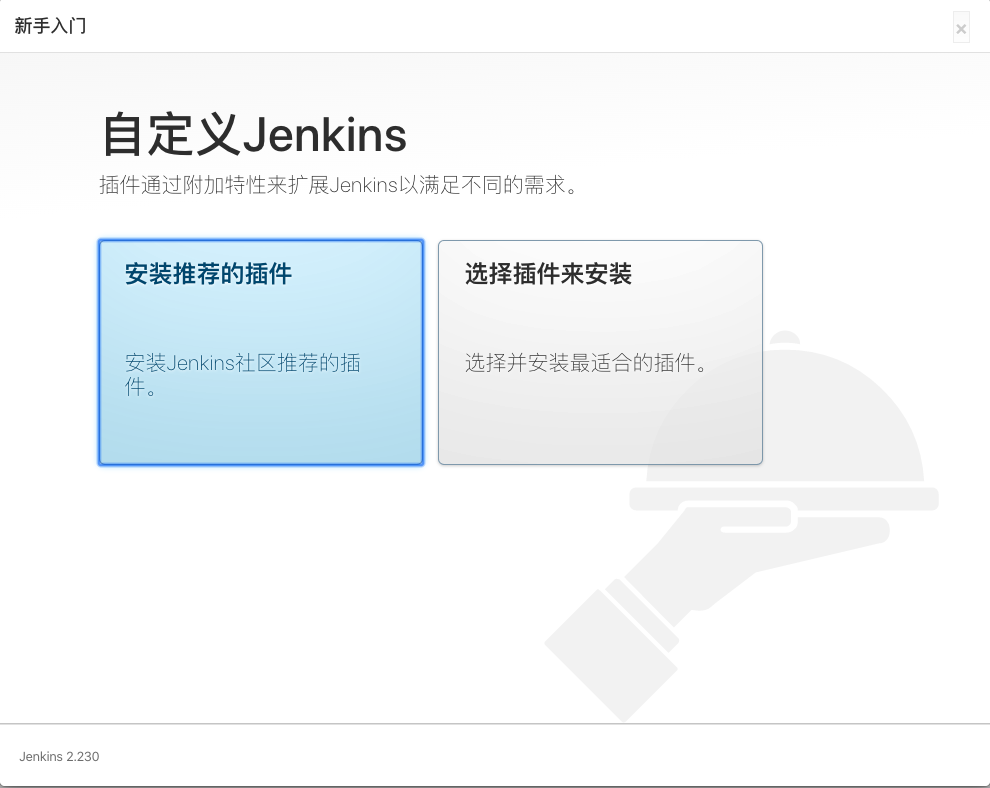Choose the 选择插件来安装 option
The image size is (990, 788).
(600, 352)
